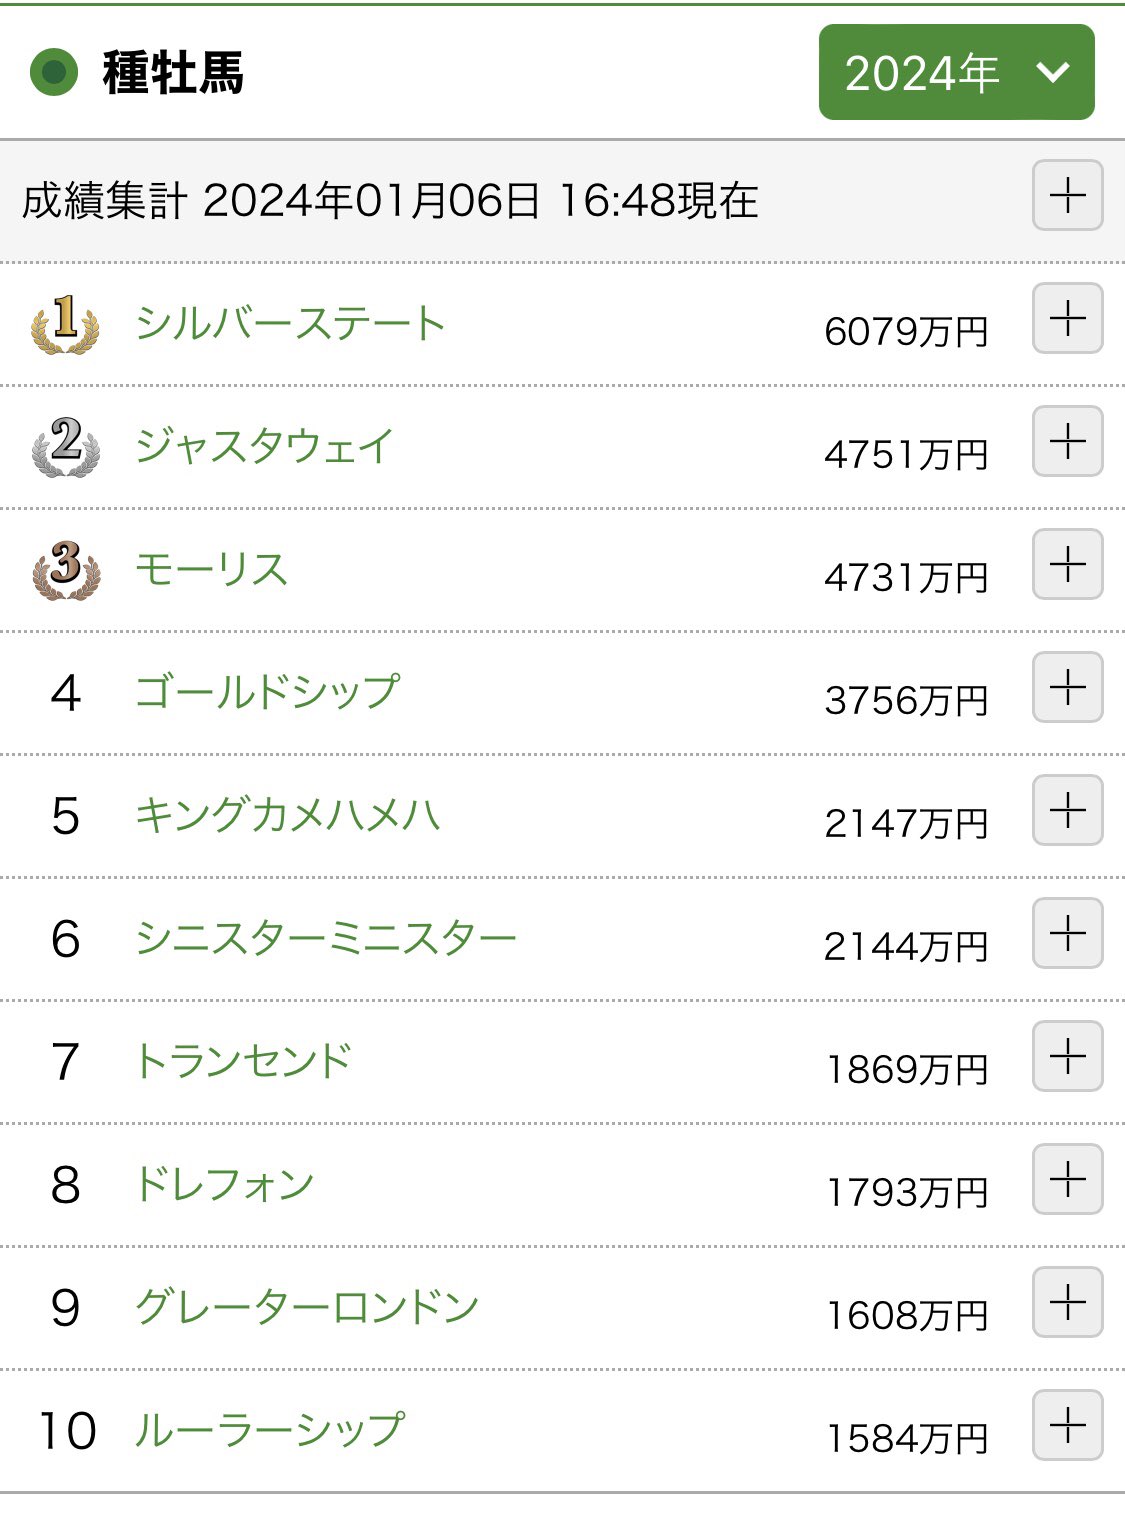Open the ゴールドシップ sire link
1125x1513 pixels.
268,692
